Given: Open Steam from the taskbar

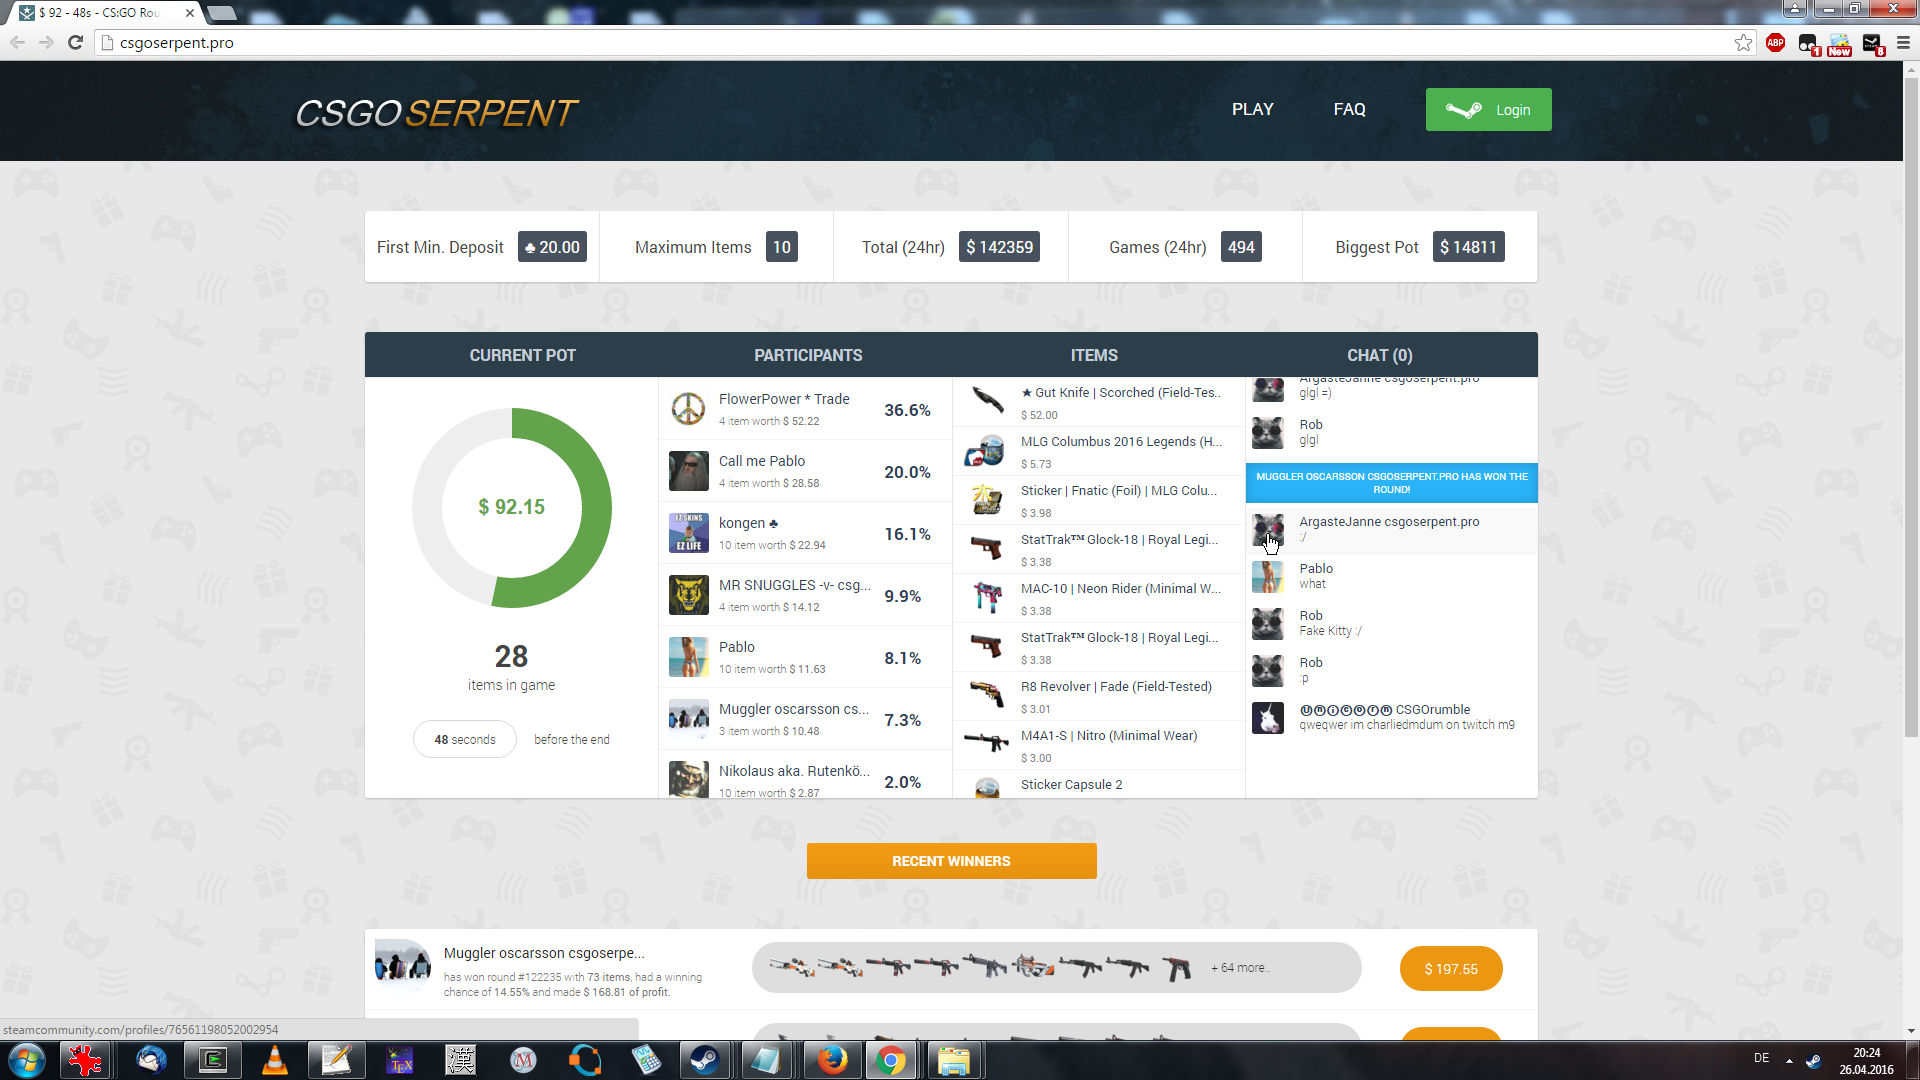Looking at the screenshot, I should pyautogui.click(x=704, y=1059).
